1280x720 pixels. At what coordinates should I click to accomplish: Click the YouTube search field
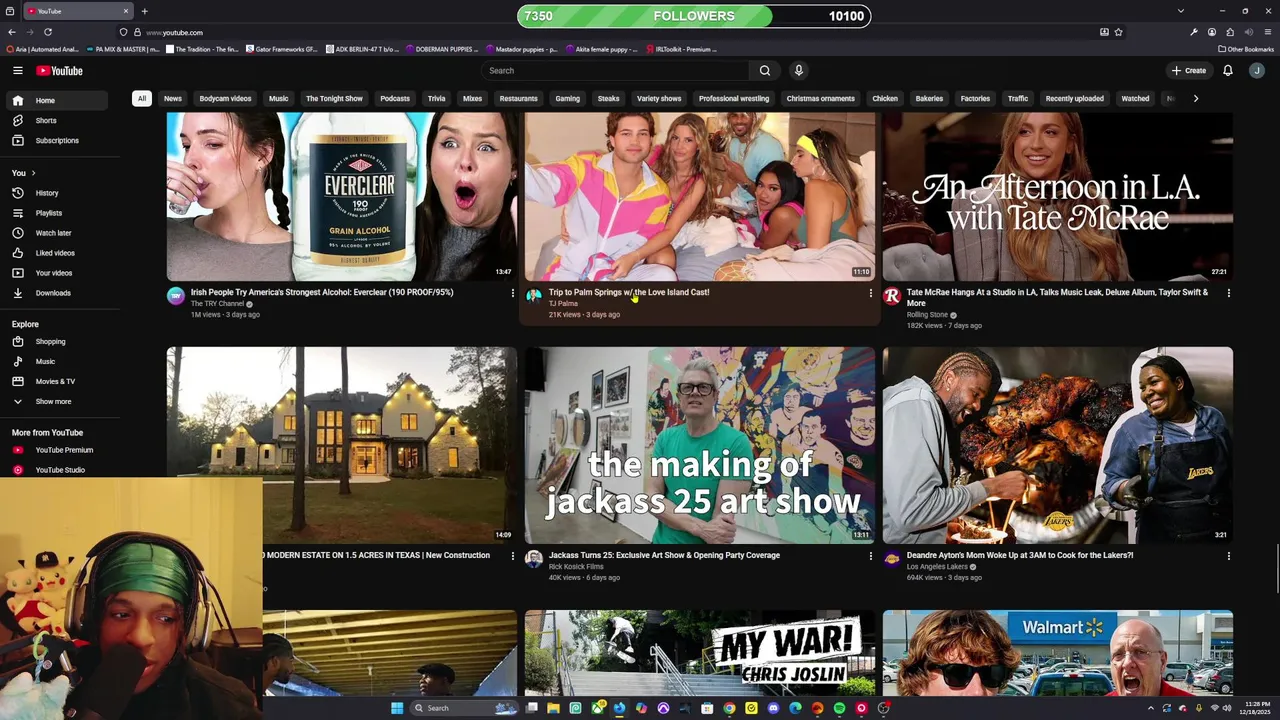[x=615, y=70]
